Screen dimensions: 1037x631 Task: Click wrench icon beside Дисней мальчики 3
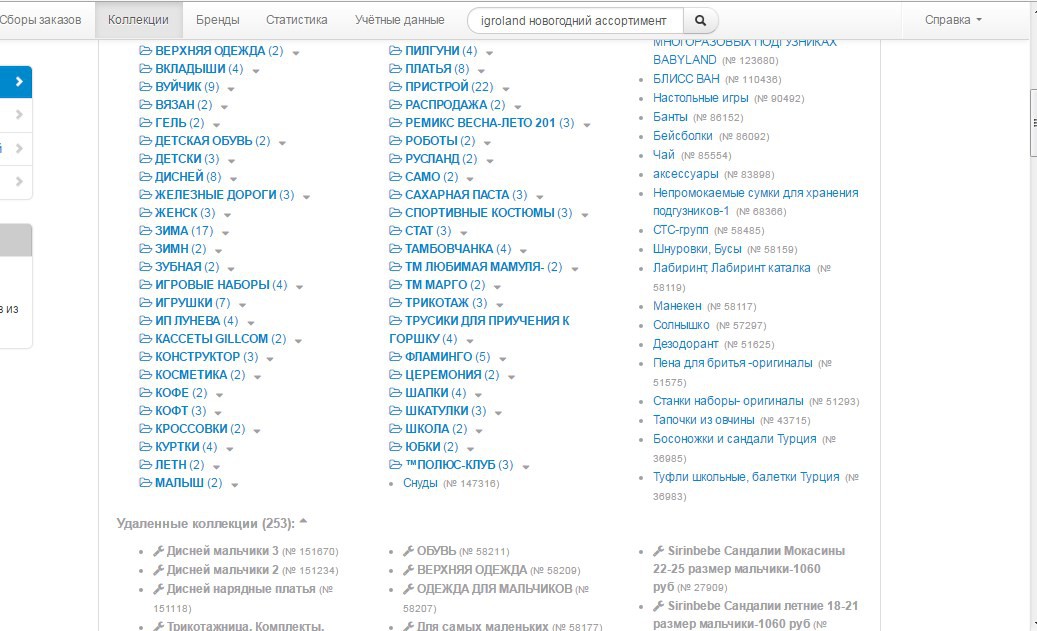159,551
